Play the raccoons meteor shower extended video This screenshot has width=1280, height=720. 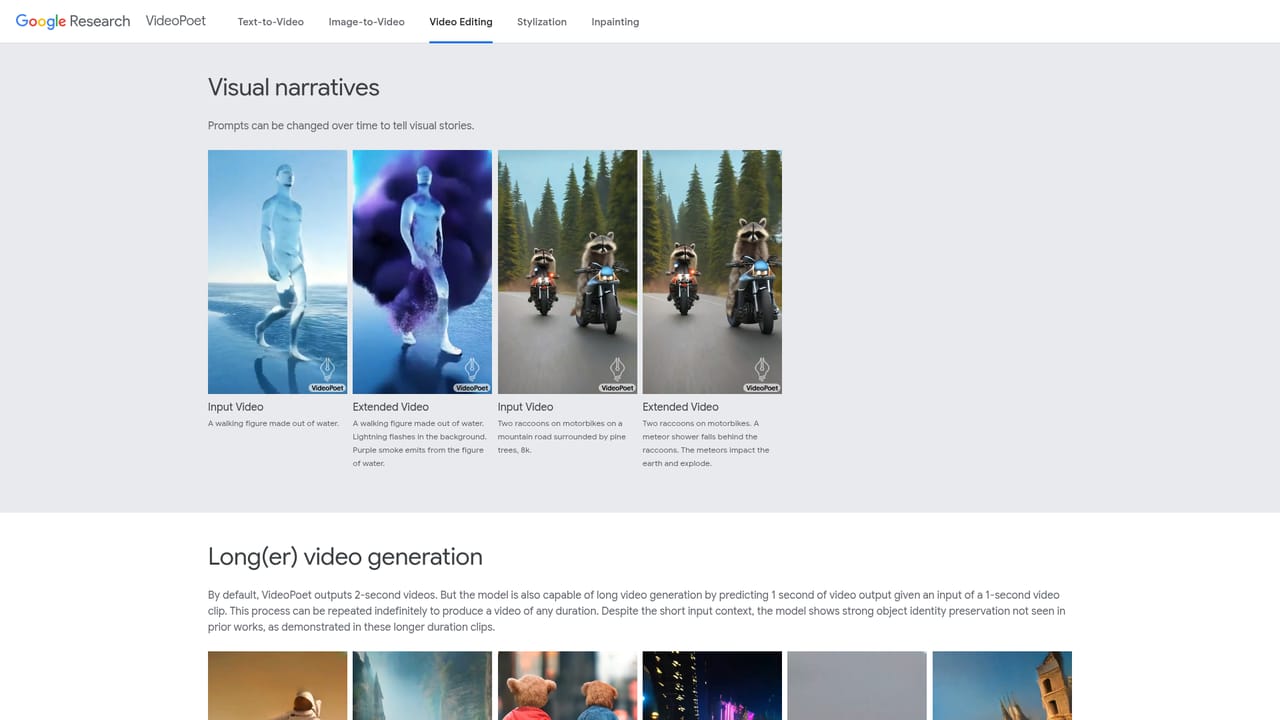point(712,272)
